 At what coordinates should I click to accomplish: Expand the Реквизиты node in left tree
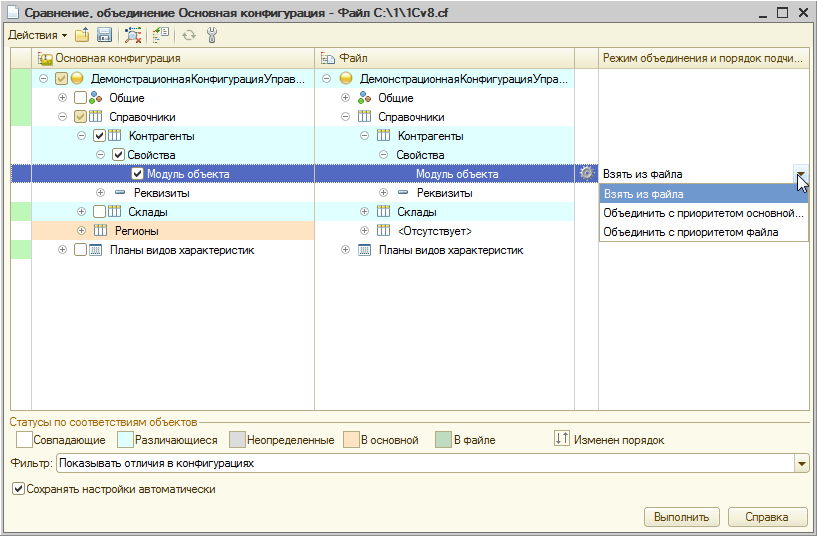(101, 193)
